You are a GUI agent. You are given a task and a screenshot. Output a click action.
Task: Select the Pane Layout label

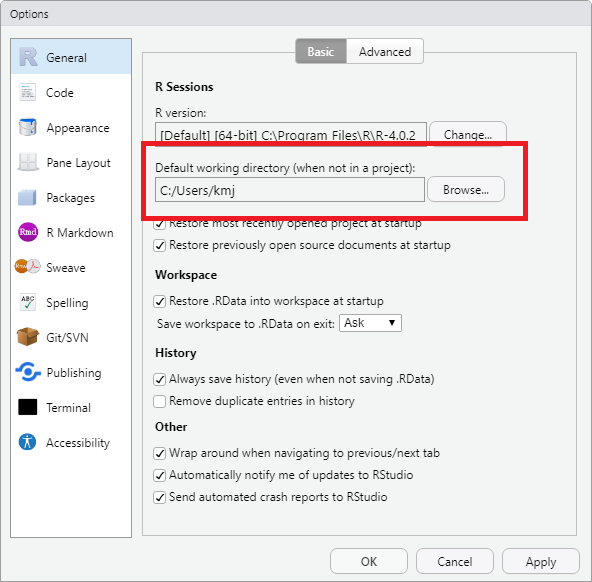[79, 163]
